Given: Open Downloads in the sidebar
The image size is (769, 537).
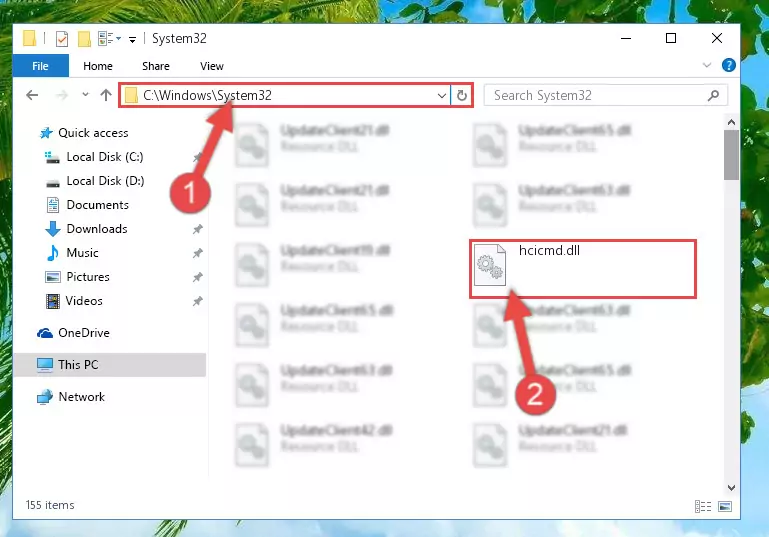Looking at the screenshot, I should pyautogui.click(x=97, y=229).
